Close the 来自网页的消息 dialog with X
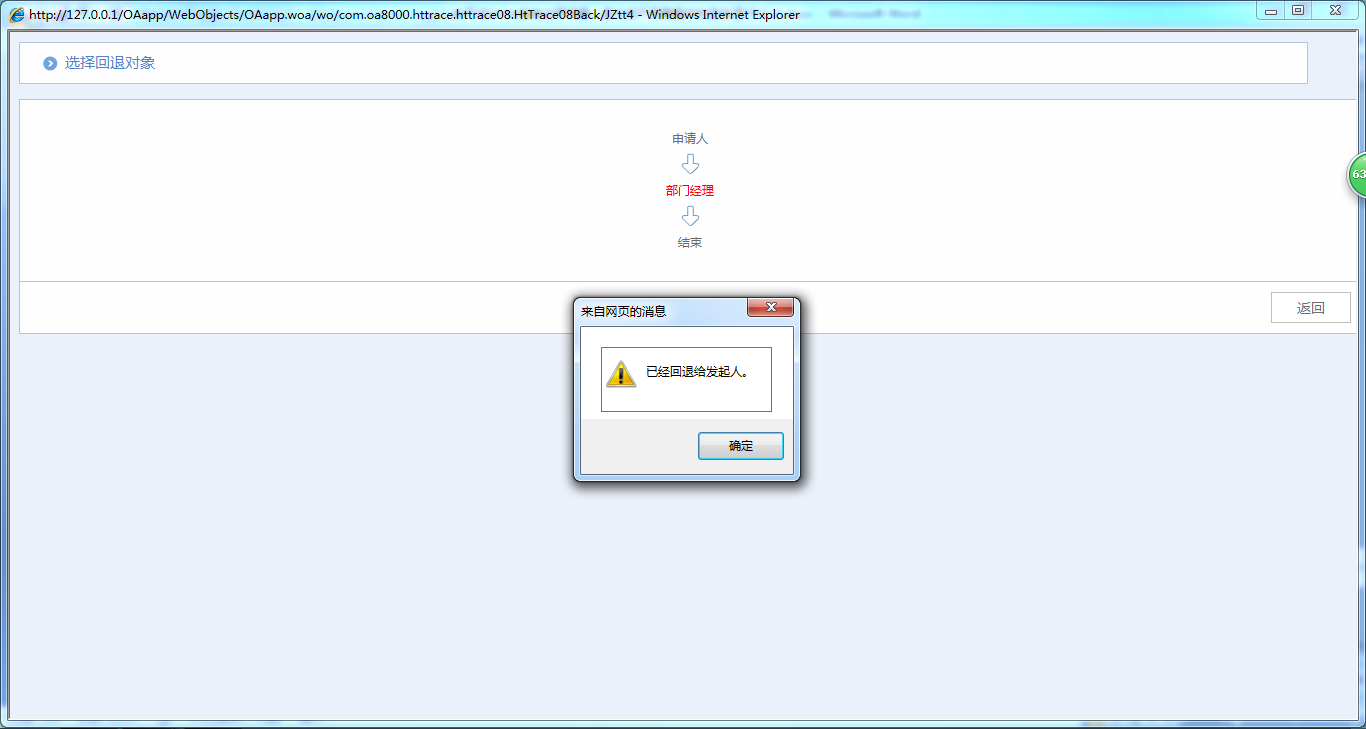 pos(771,308)
